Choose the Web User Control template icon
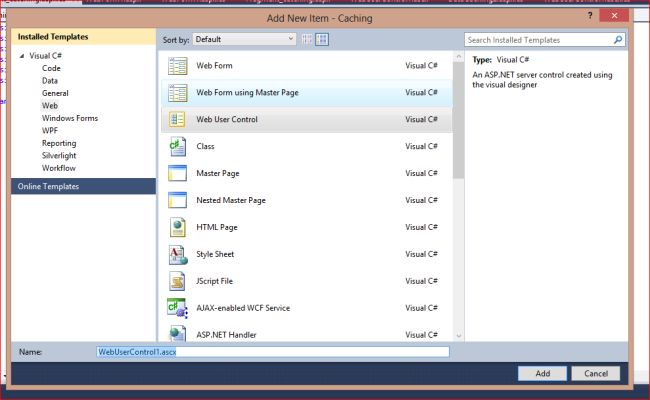Image resolution: width=650 pixels, height=400 pixels. [x=177, y=120]
